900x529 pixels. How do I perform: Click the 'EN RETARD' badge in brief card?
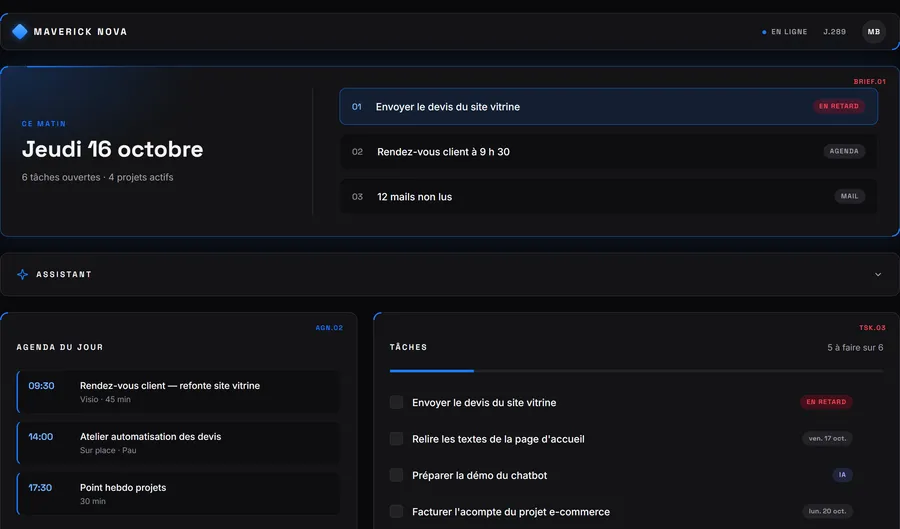click(x=839, y=106)
